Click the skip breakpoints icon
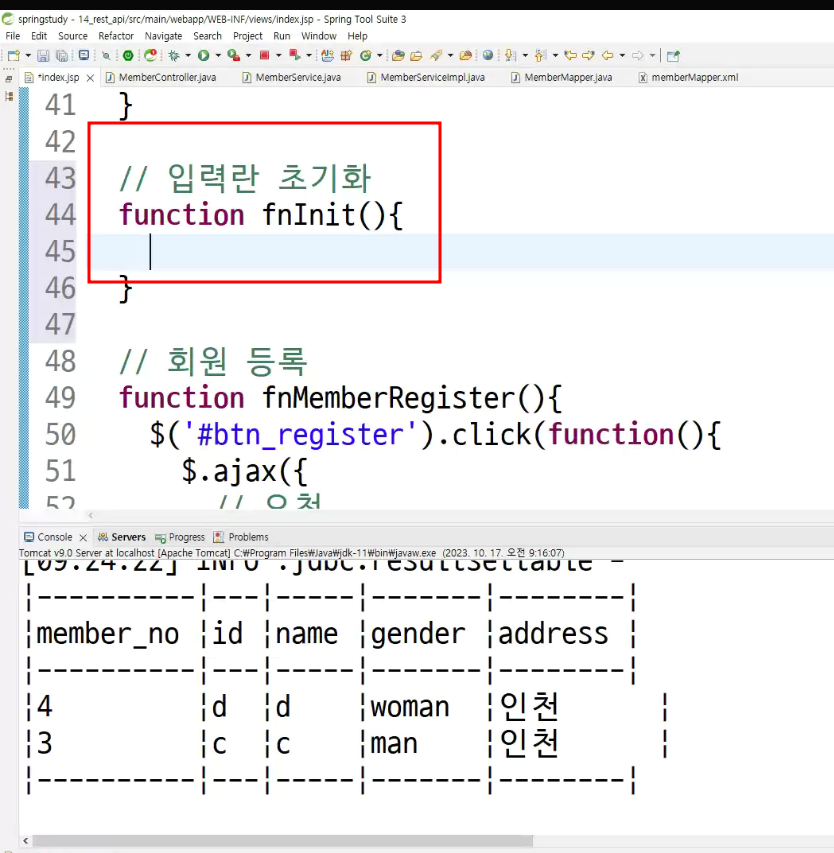This screenshot has height=853, width=834. coord(106,55)
